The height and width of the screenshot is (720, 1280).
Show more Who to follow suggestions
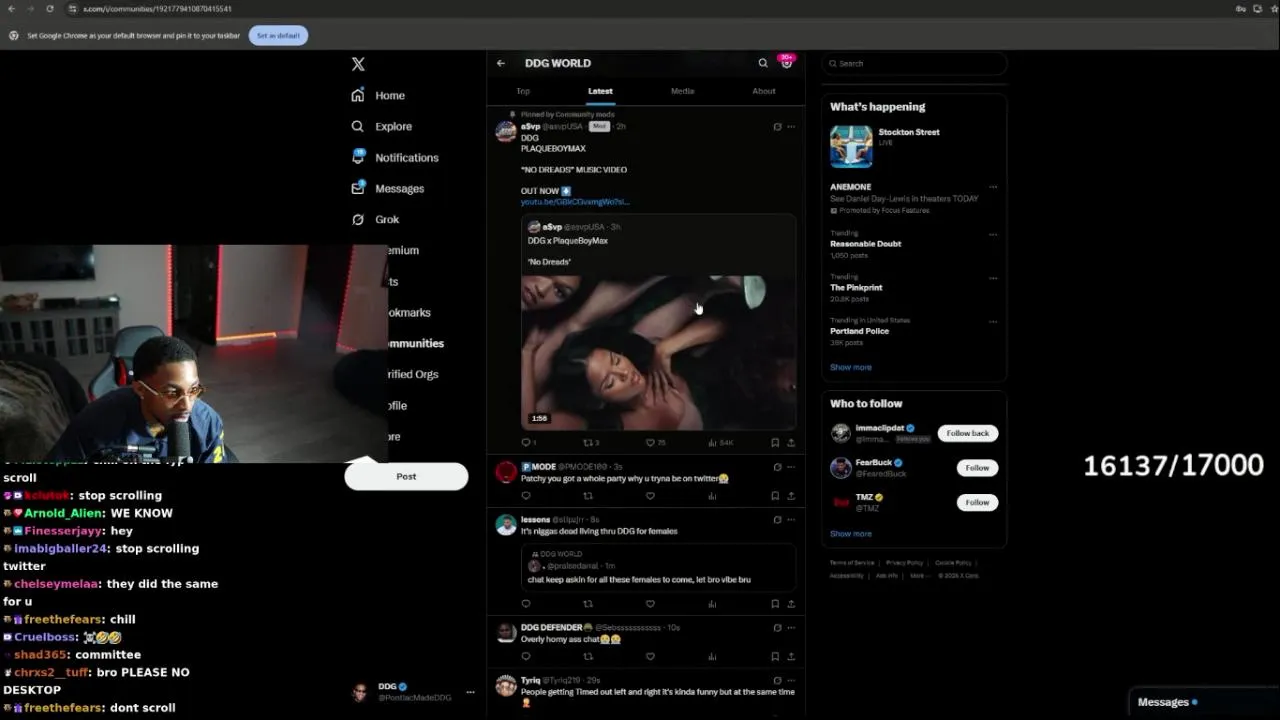click(x=851, y=534)
